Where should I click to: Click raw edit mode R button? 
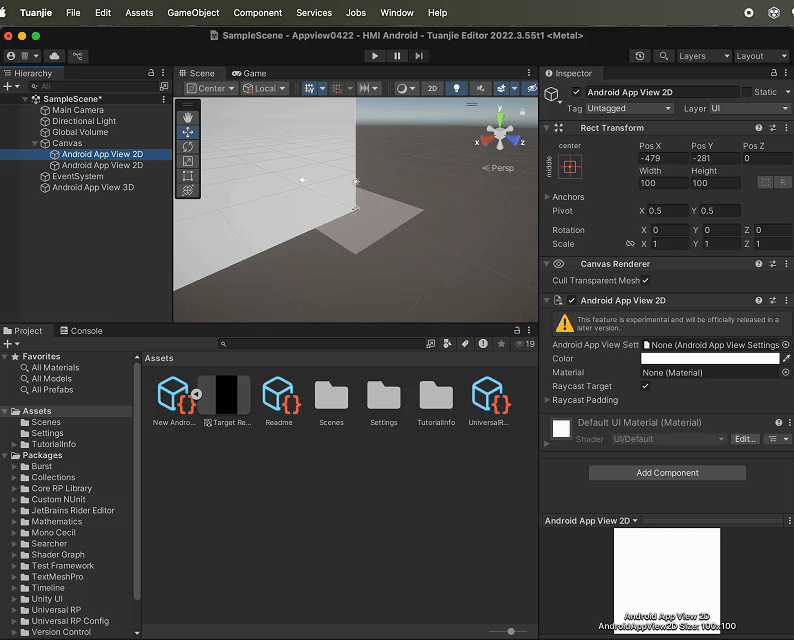[x=783, y=182]
